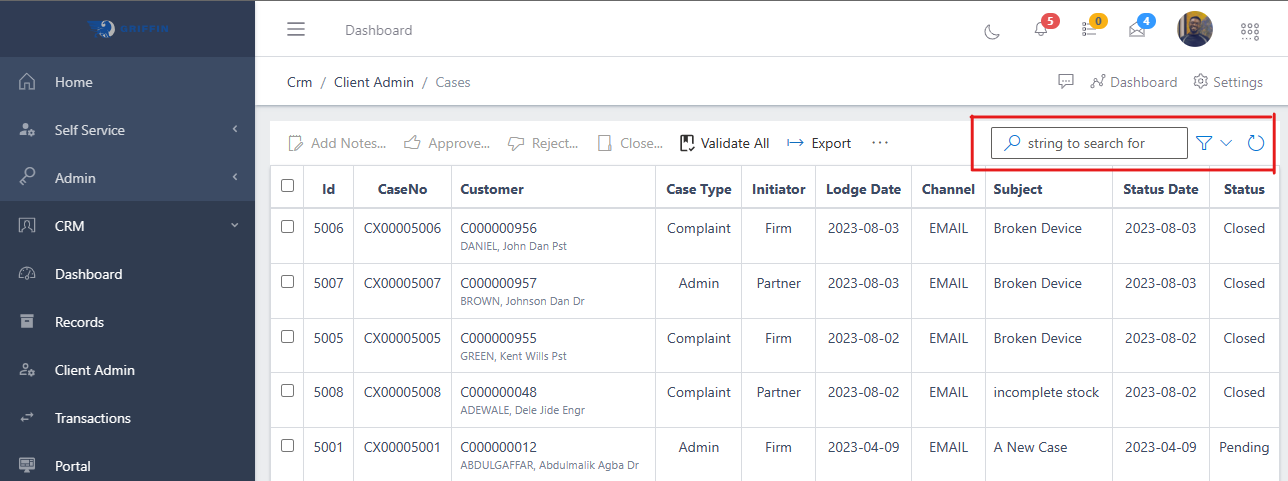Click the Records archive box icon
The height and width of the screenshot is (481, 1288).
28,322
